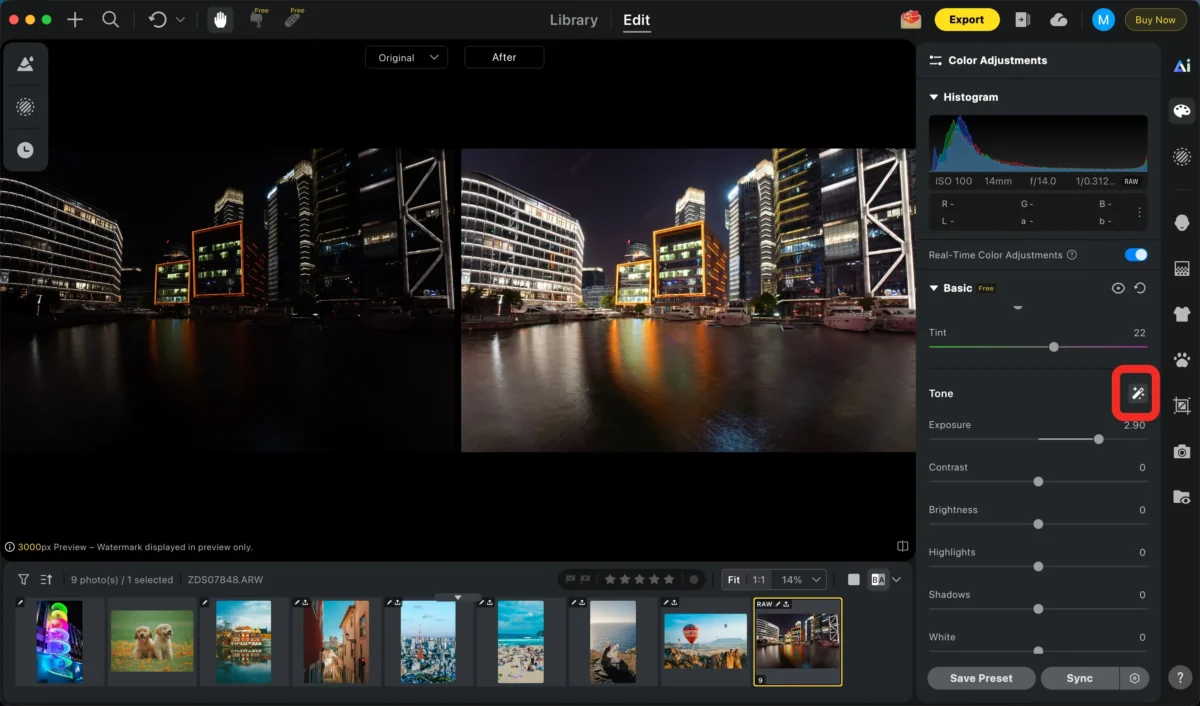This screenshot has width=1200, height=706.
Task: Click the Save Preset button
Action: click(980, 678)
